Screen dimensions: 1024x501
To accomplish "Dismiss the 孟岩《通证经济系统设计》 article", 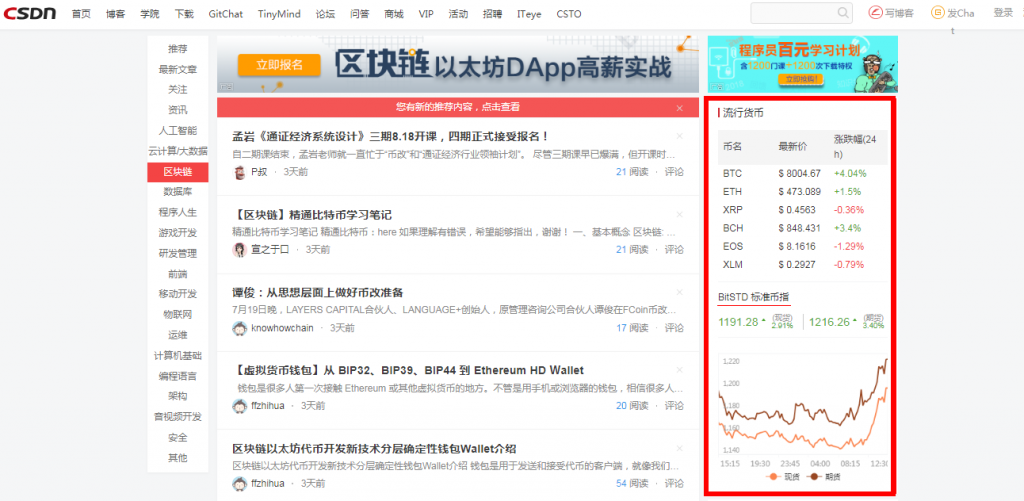I will coord(679,136).
